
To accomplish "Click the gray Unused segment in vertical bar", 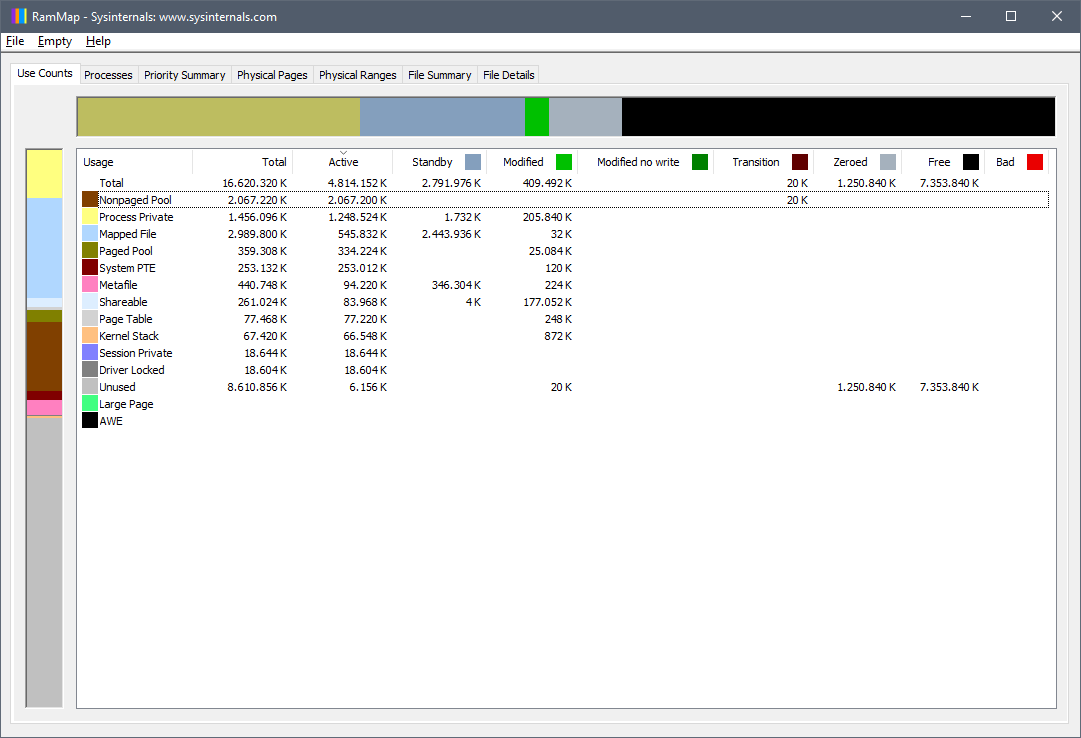I will [44, 562].
